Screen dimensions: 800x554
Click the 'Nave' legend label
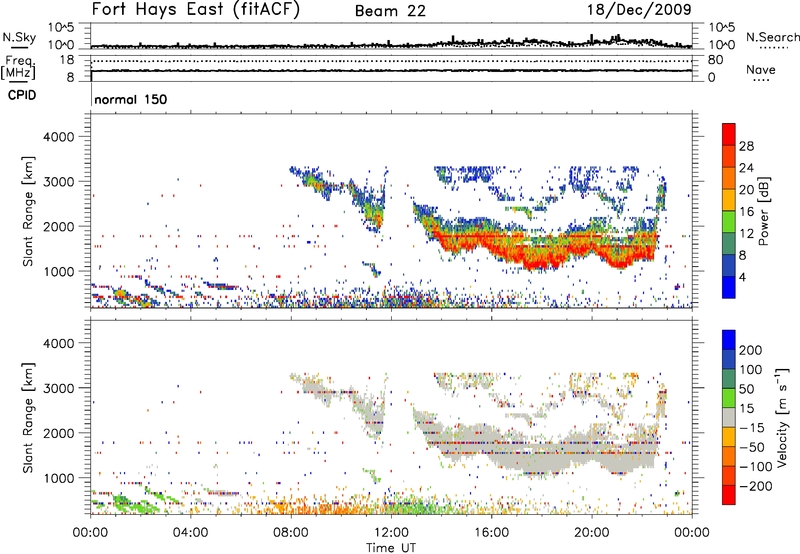(x=761, y=69)
